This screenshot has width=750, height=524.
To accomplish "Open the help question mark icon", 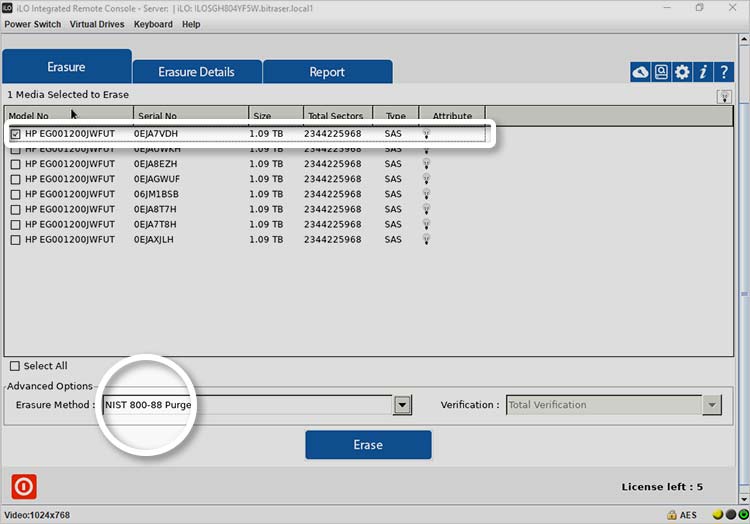I will [724, 72].
